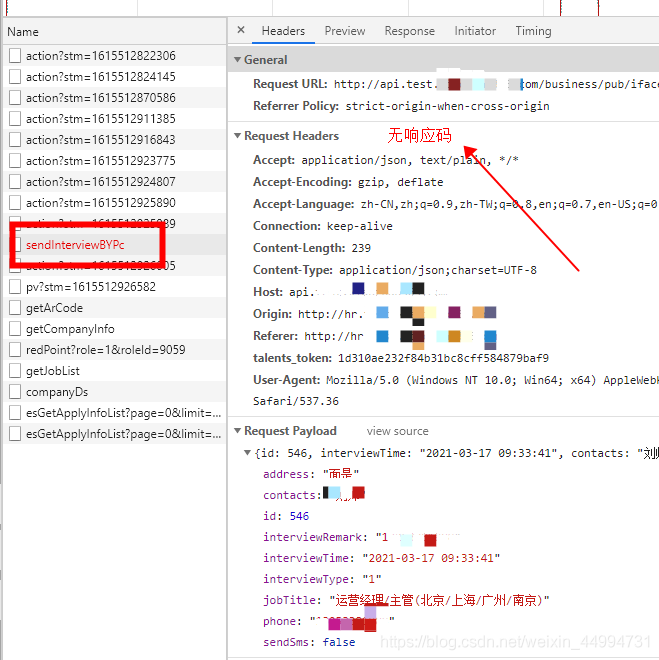Tick checkbox next to getJobList
The image size is (659, 660).
pyautogui.click(x=15, y=371)
